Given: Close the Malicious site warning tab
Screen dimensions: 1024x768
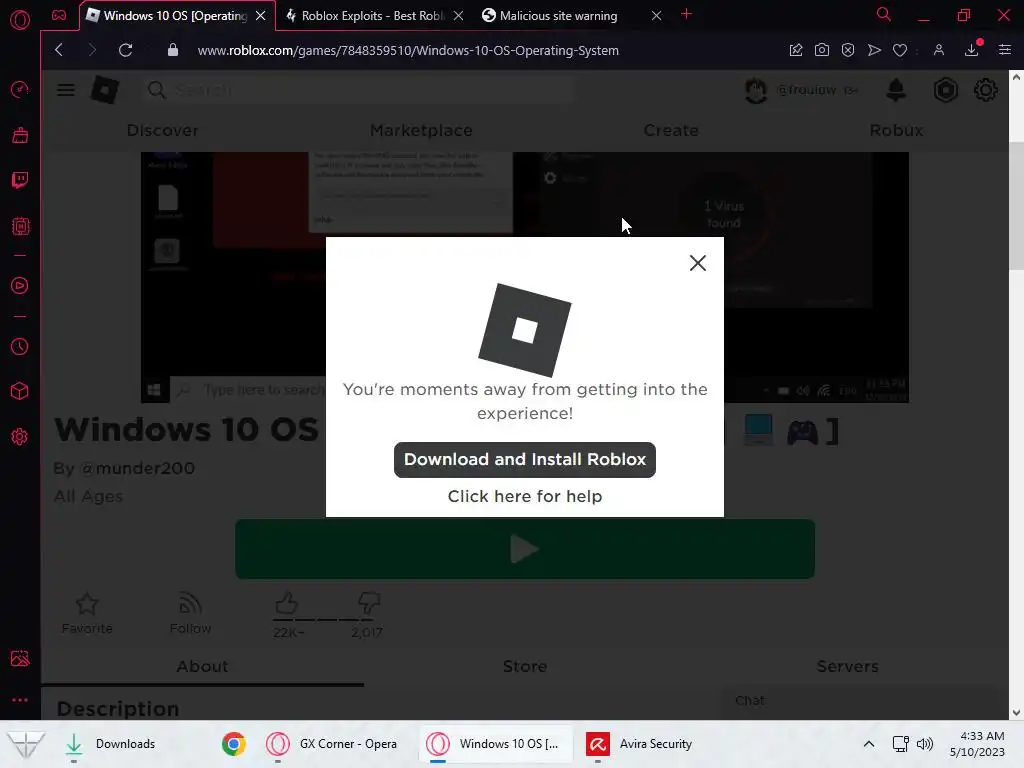Looking at the screenshot, I should [x=656, y=16].
